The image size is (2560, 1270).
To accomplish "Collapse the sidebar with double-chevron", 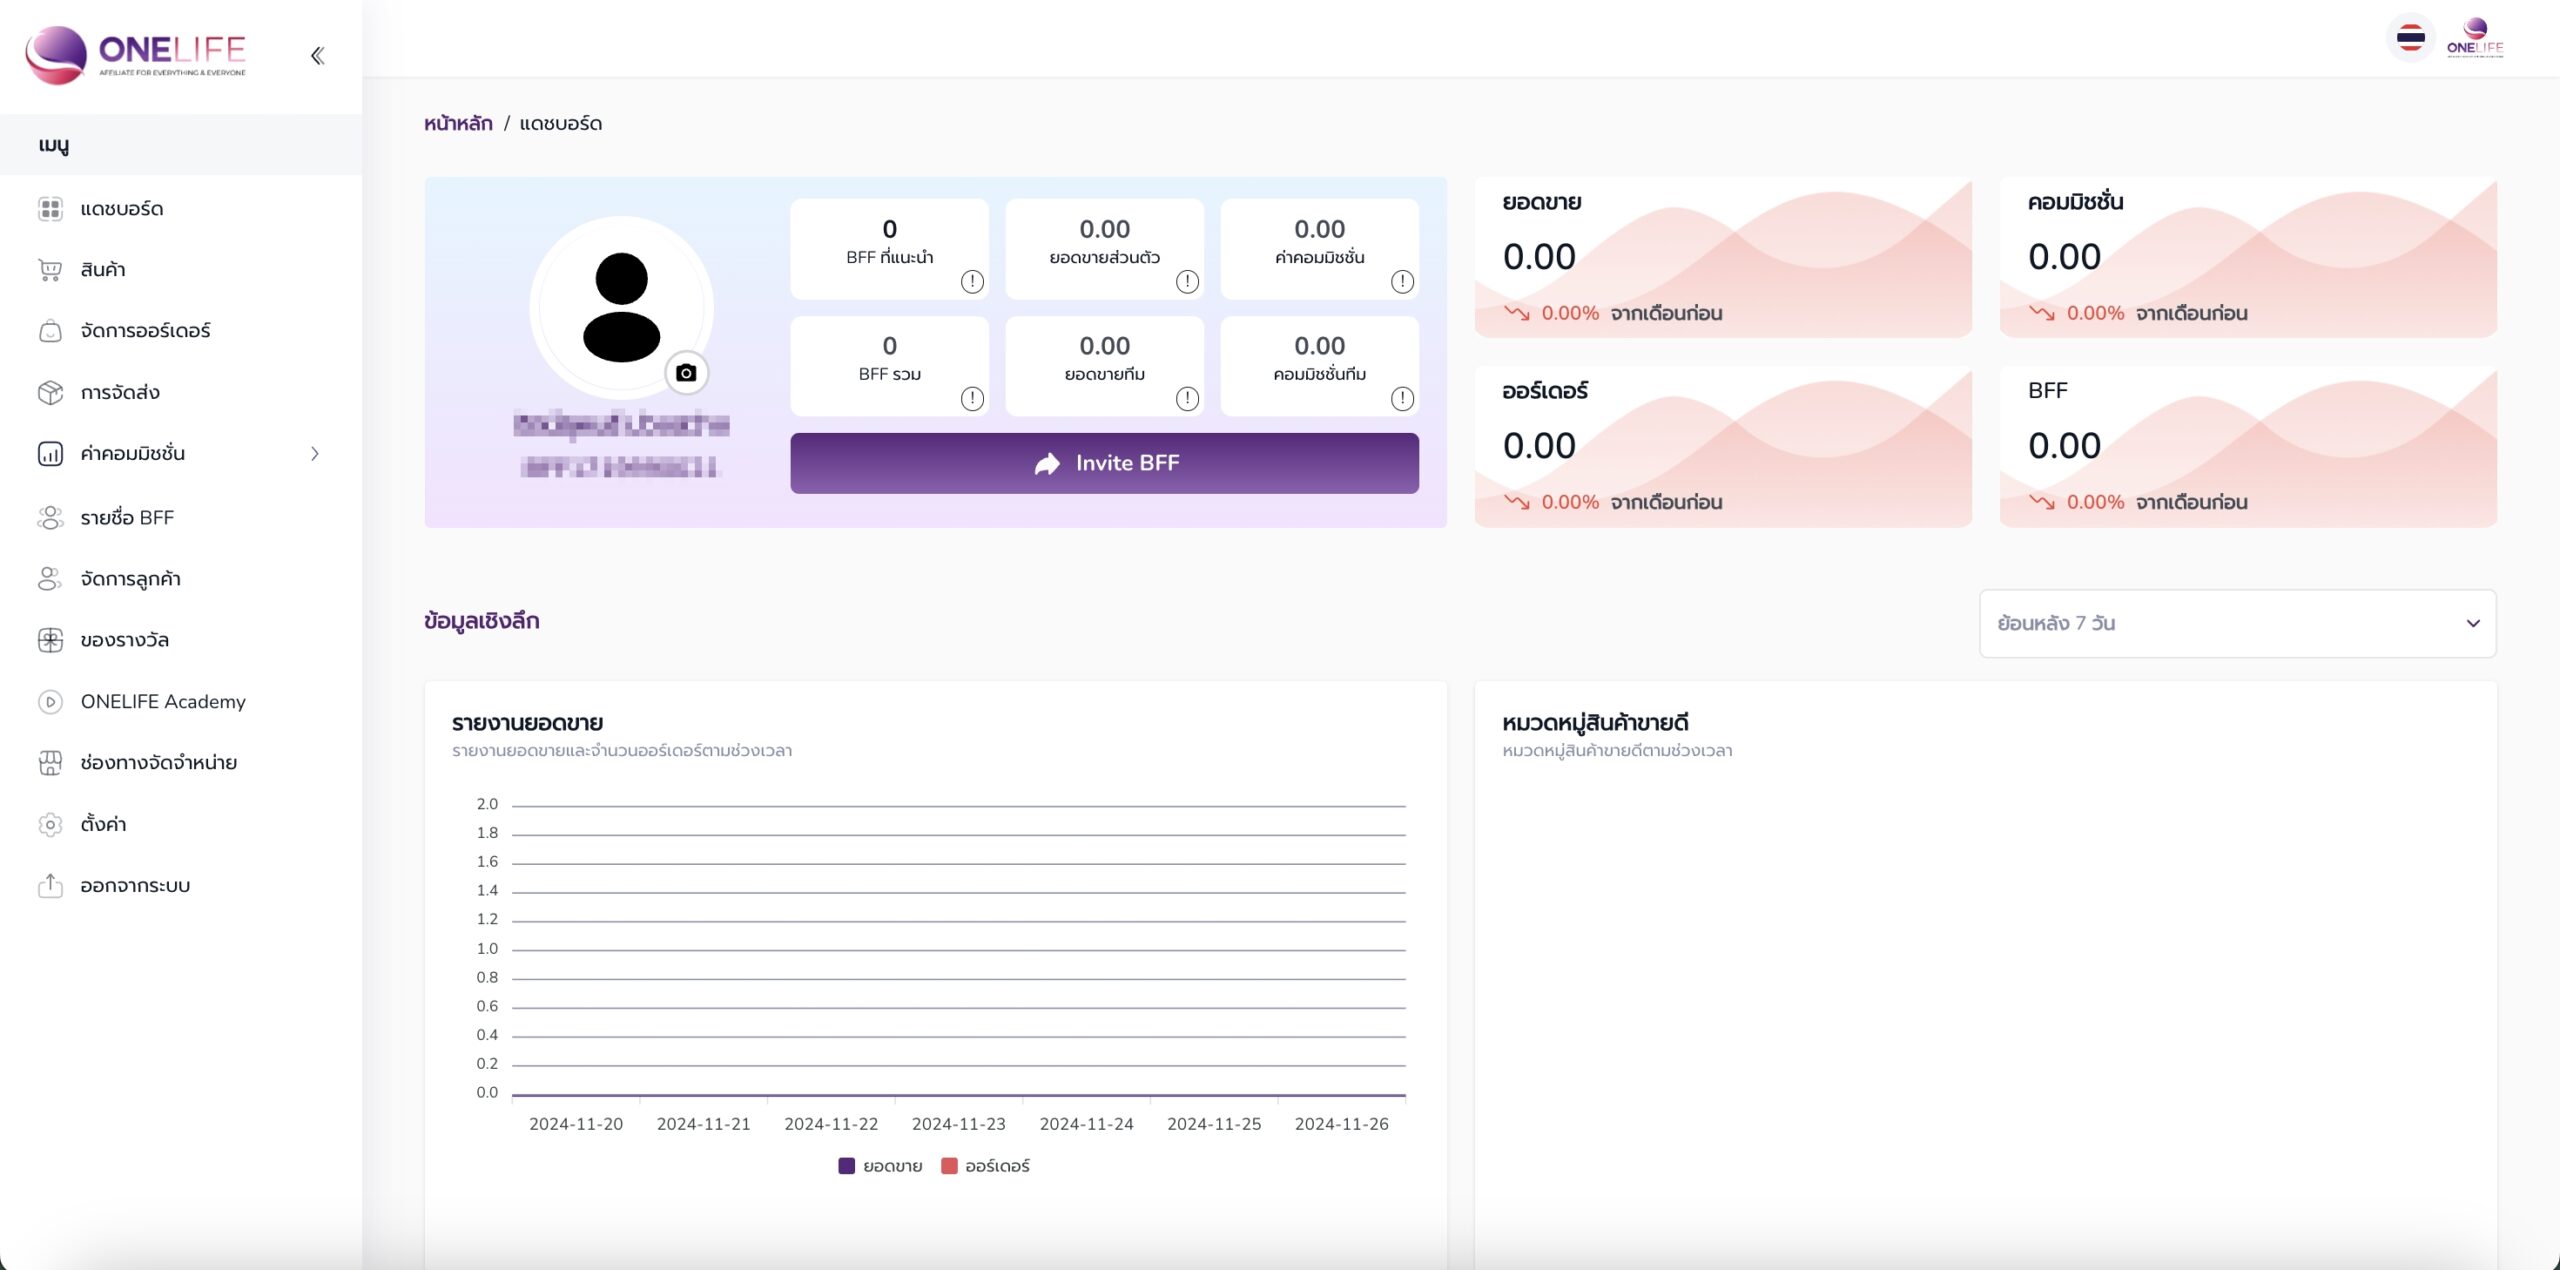I will pyautogui.click(x=318, y=56).
